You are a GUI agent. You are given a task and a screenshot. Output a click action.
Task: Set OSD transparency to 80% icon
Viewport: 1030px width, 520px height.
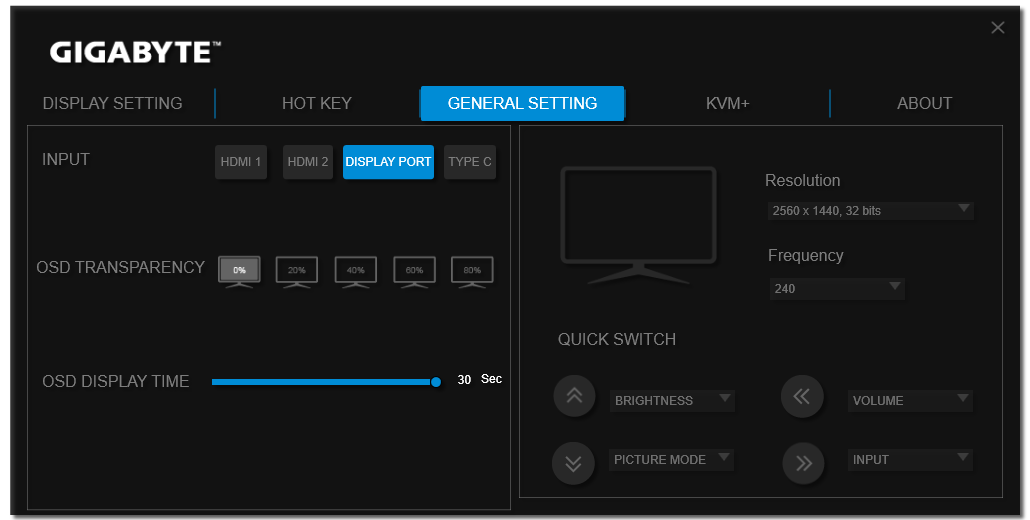[x=472, y=272]
